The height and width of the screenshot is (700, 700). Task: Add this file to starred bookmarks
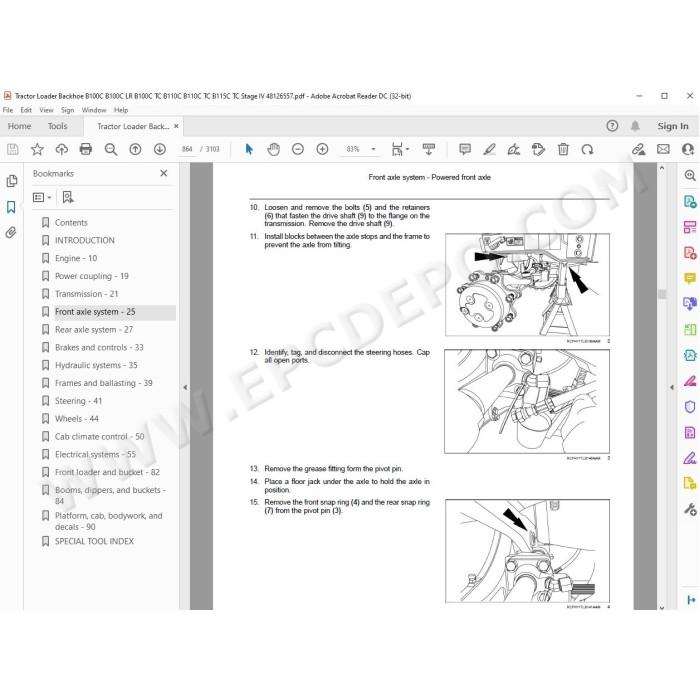[x=37, y=149]
